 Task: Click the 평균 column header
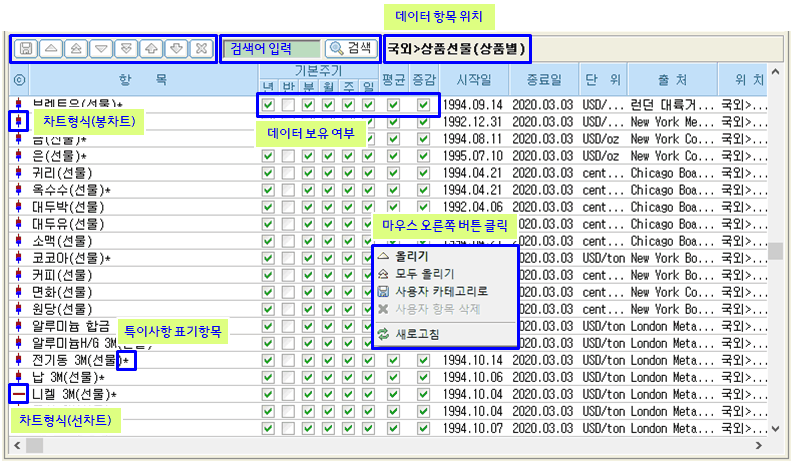pyautogui.click(x=393, y=80)
